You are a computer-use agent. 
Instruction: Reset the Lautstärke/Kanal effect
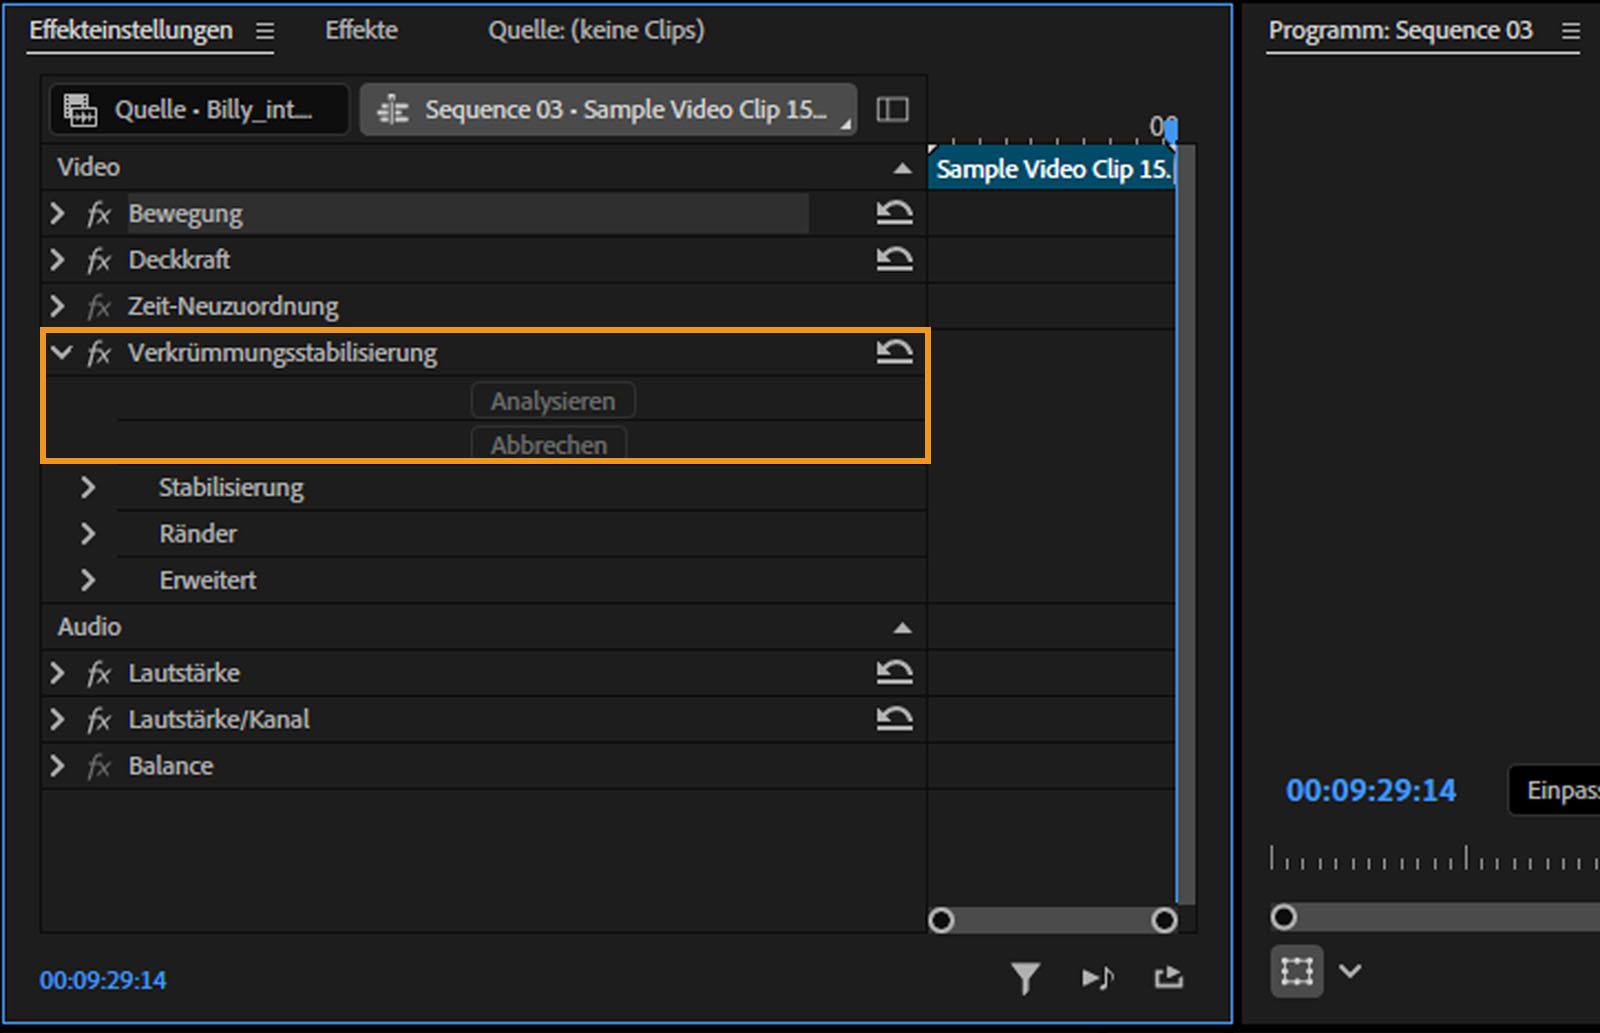click(x=894, y=718)
